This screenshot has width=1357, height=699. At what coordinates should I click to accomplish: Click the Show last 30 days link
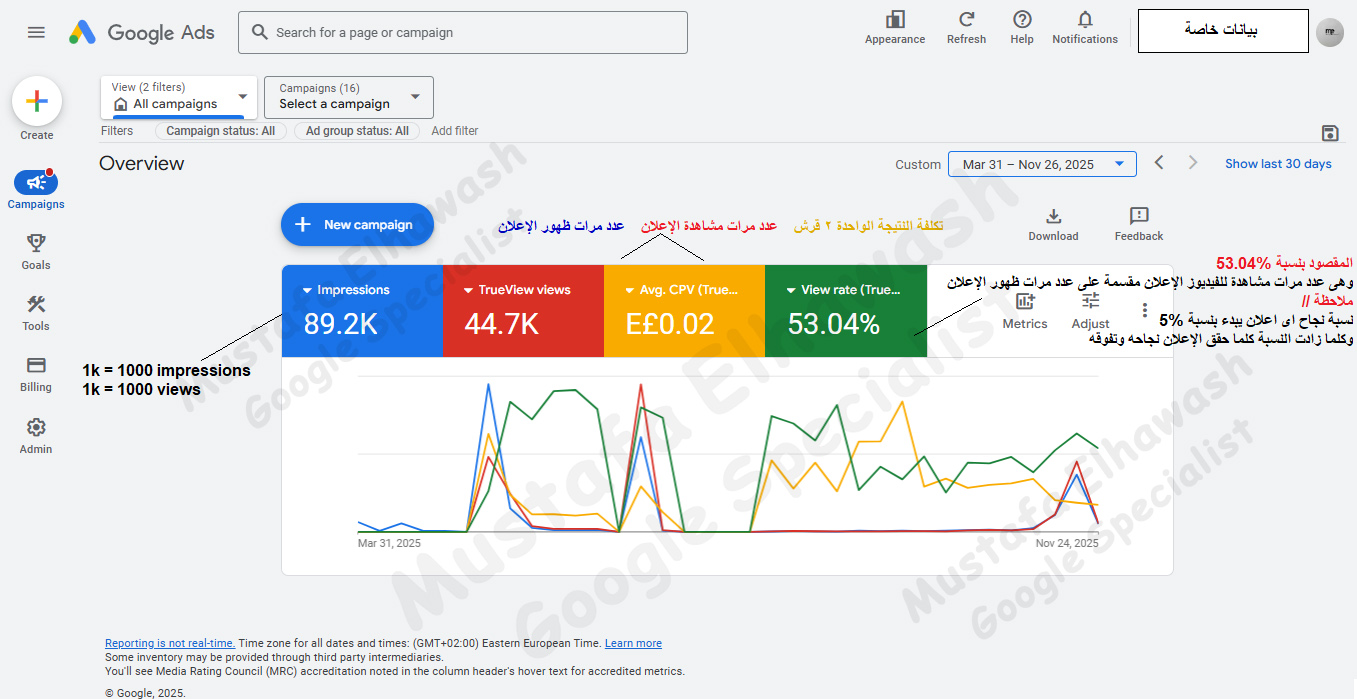point(1278,164)
